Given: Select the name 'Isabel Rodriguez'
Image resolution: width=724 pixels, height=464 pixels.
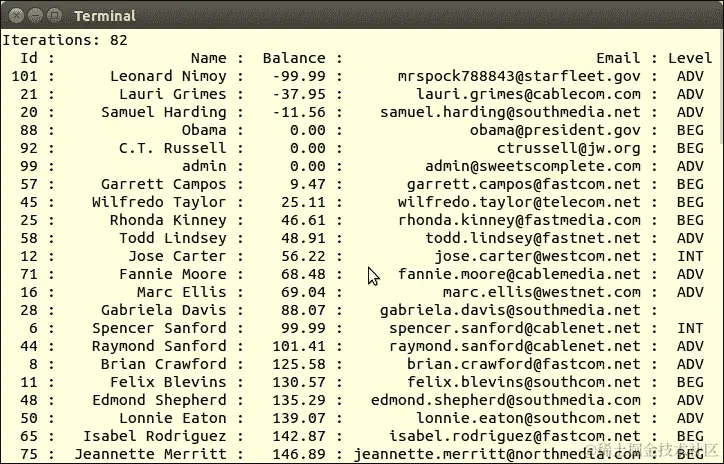Looking at the screenshot, I should tap(155, 436).
